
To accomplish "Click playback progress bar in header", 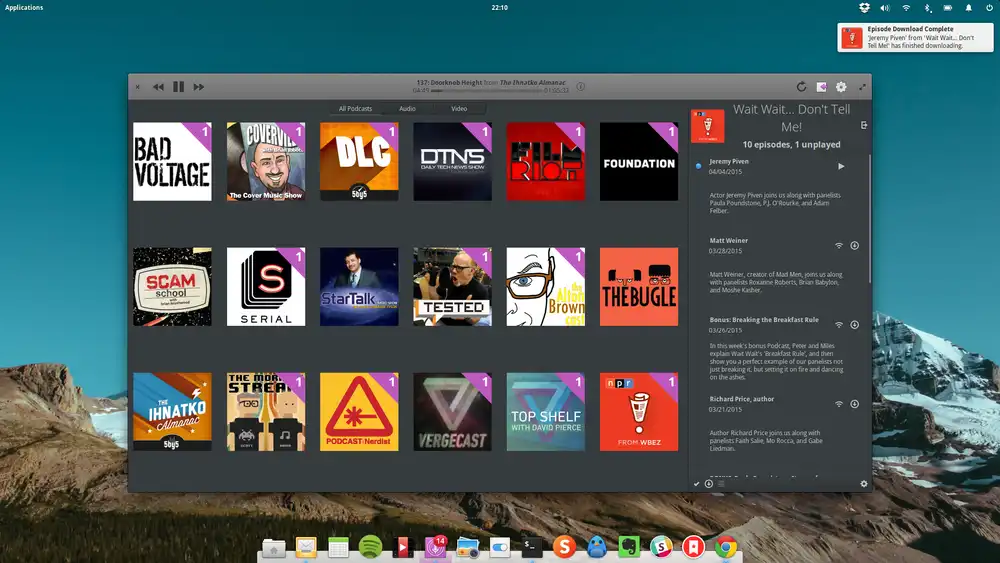I will 488,91.
